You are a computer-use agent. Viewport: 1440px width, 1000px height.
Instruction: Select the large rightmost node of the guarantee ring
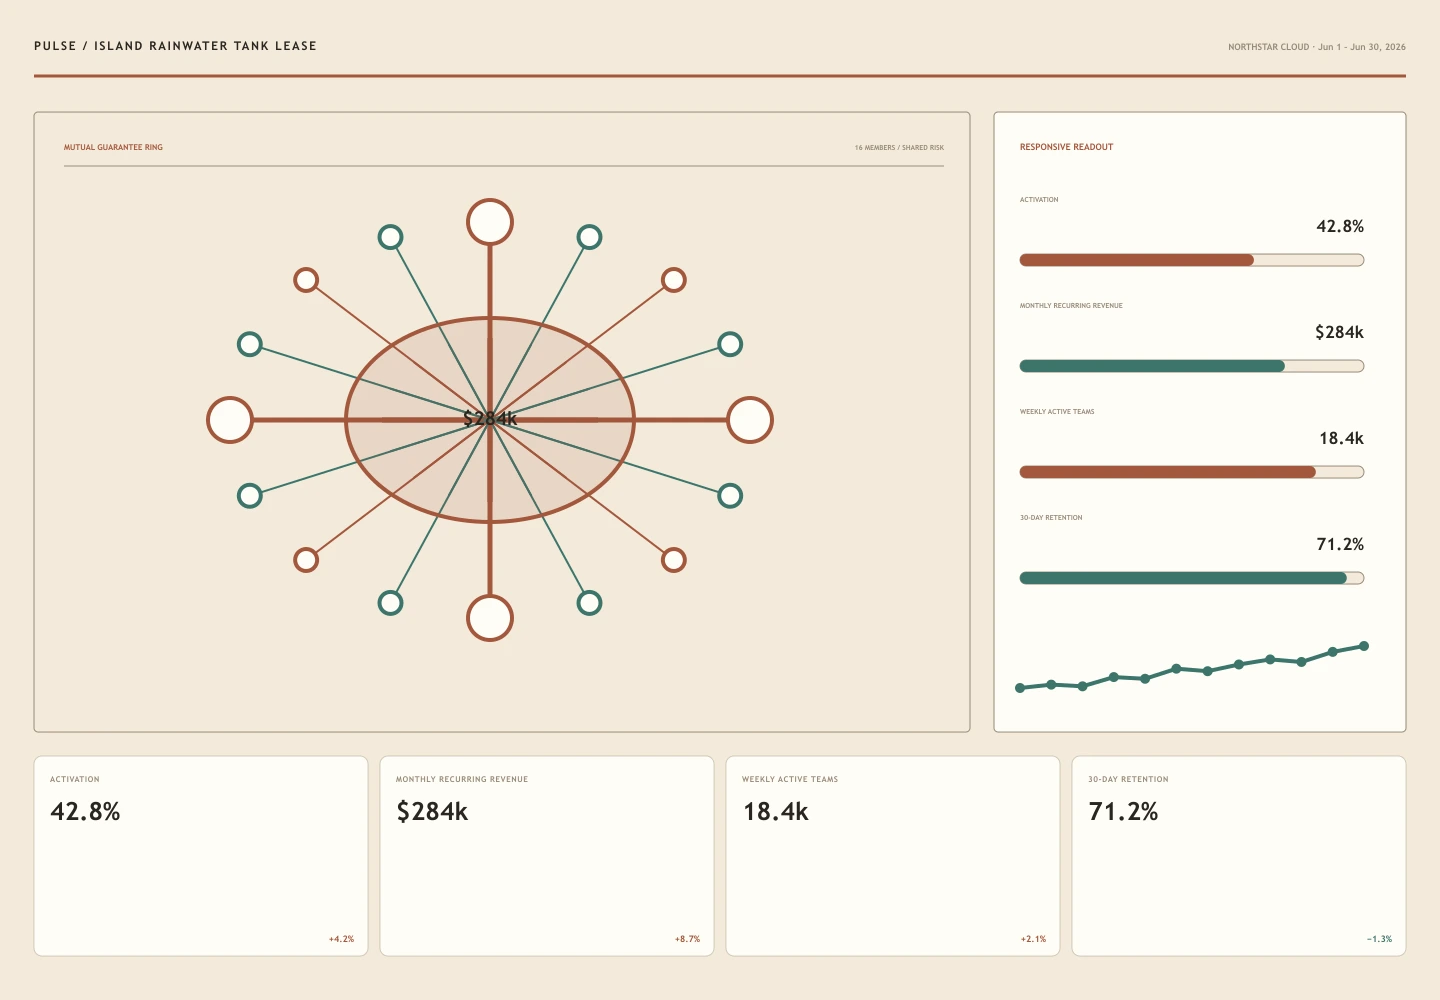(750, 420)
